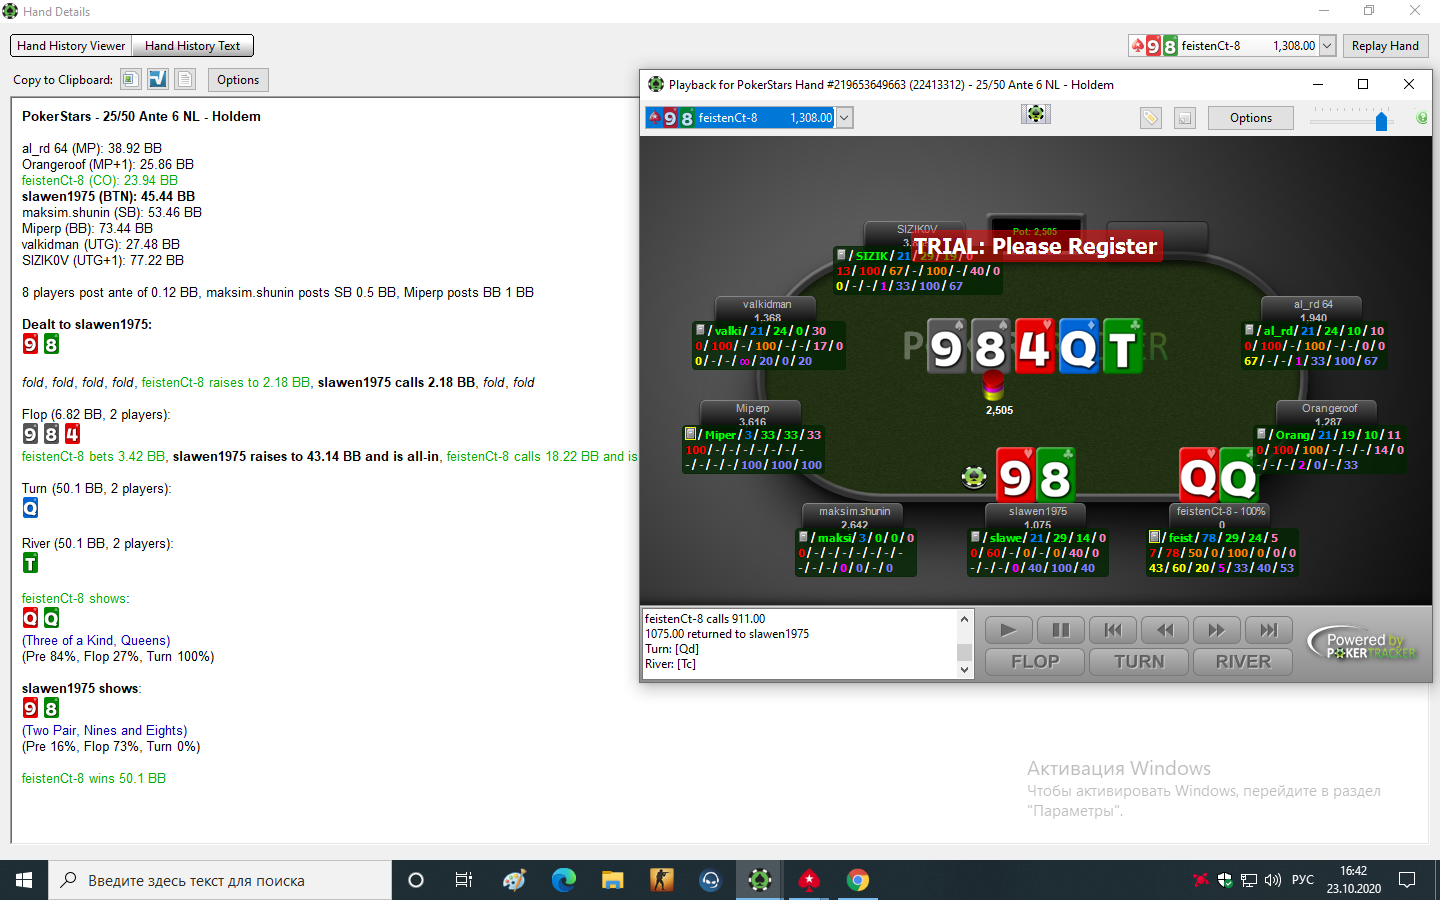Click the poker chip icon atop replayer
Screen dimensions: 1440x900
coord(1036,114)
